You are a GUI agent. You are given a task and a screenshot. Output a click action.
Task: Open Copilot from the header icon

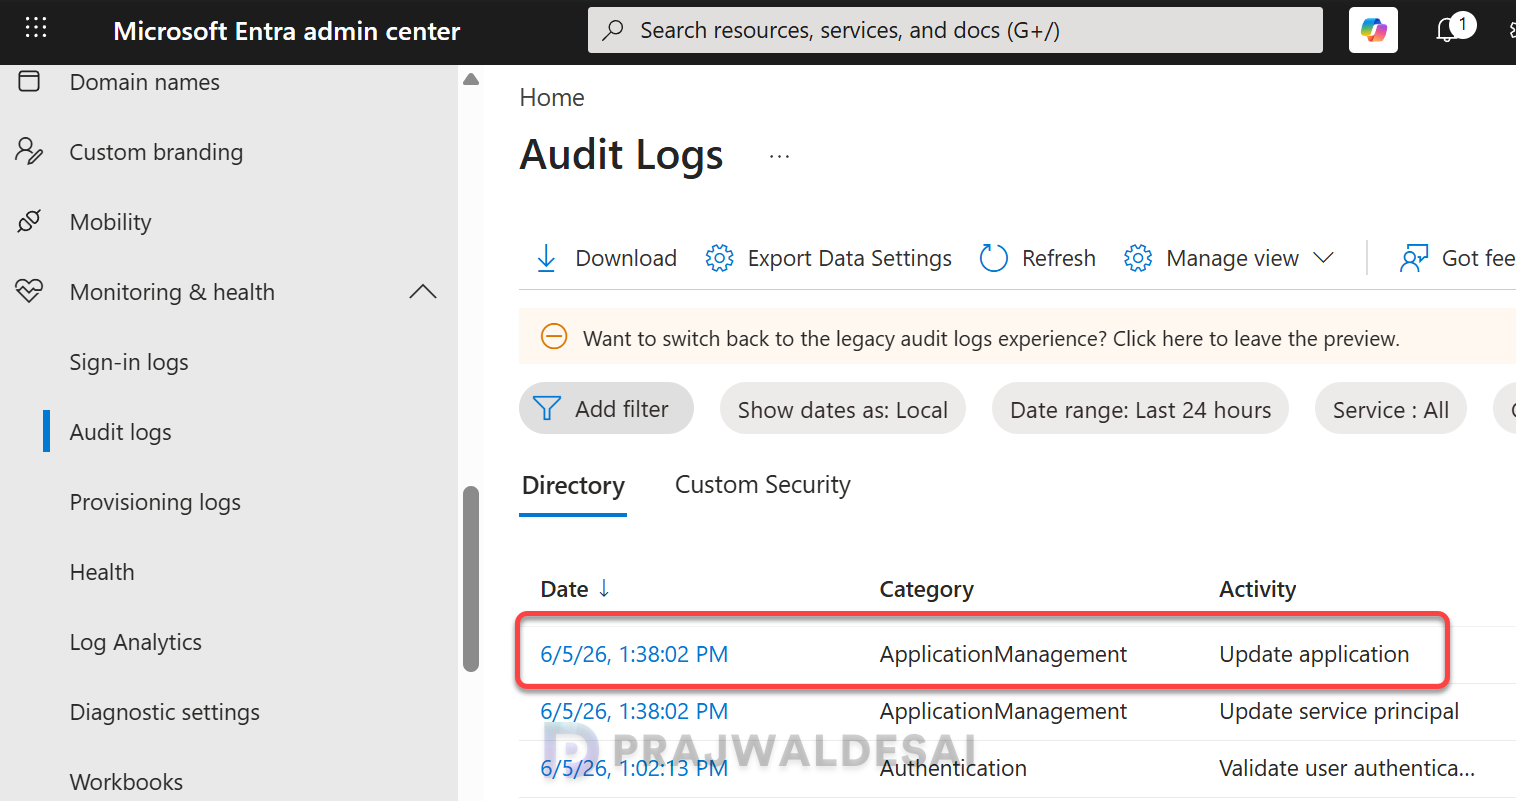pyautogui.click(x=1373, y=30)
